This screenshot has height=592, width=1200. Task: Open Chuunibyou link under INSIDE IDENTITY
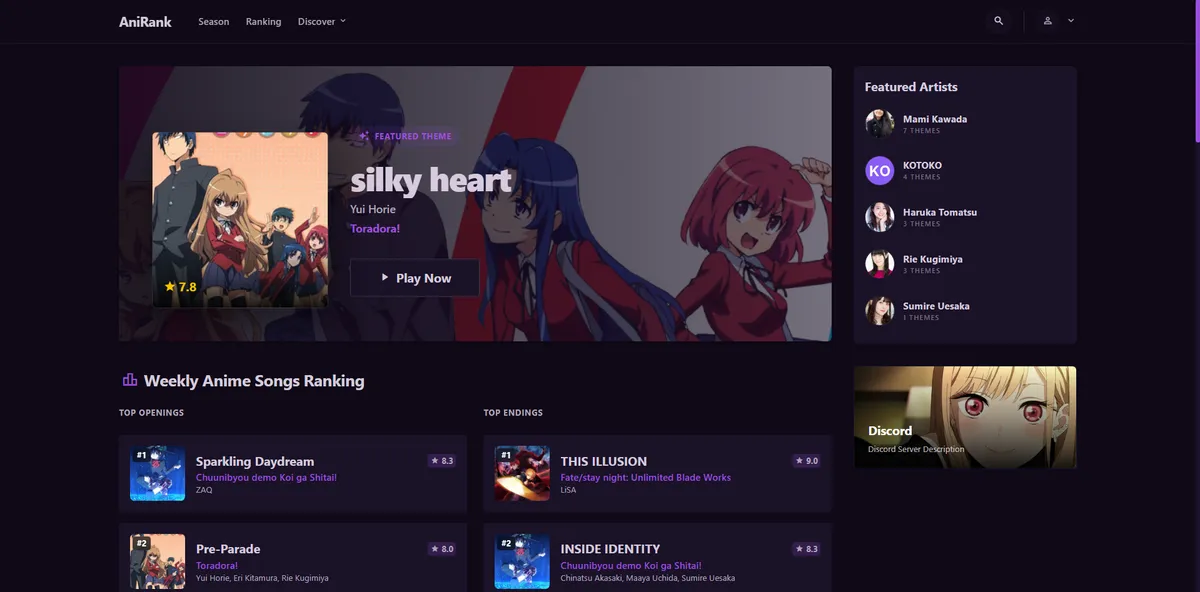[631, 565]
